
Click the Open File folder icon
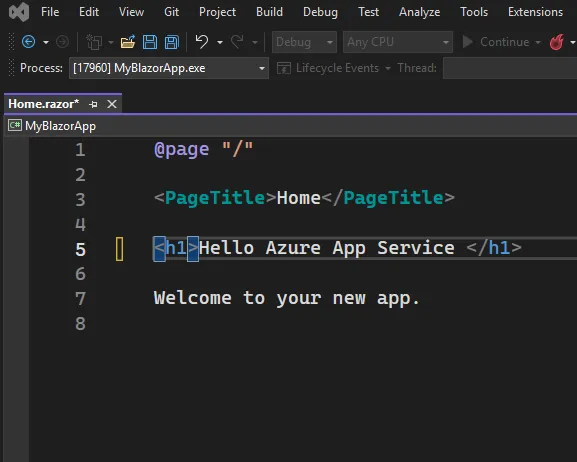(x=128, y=42)
